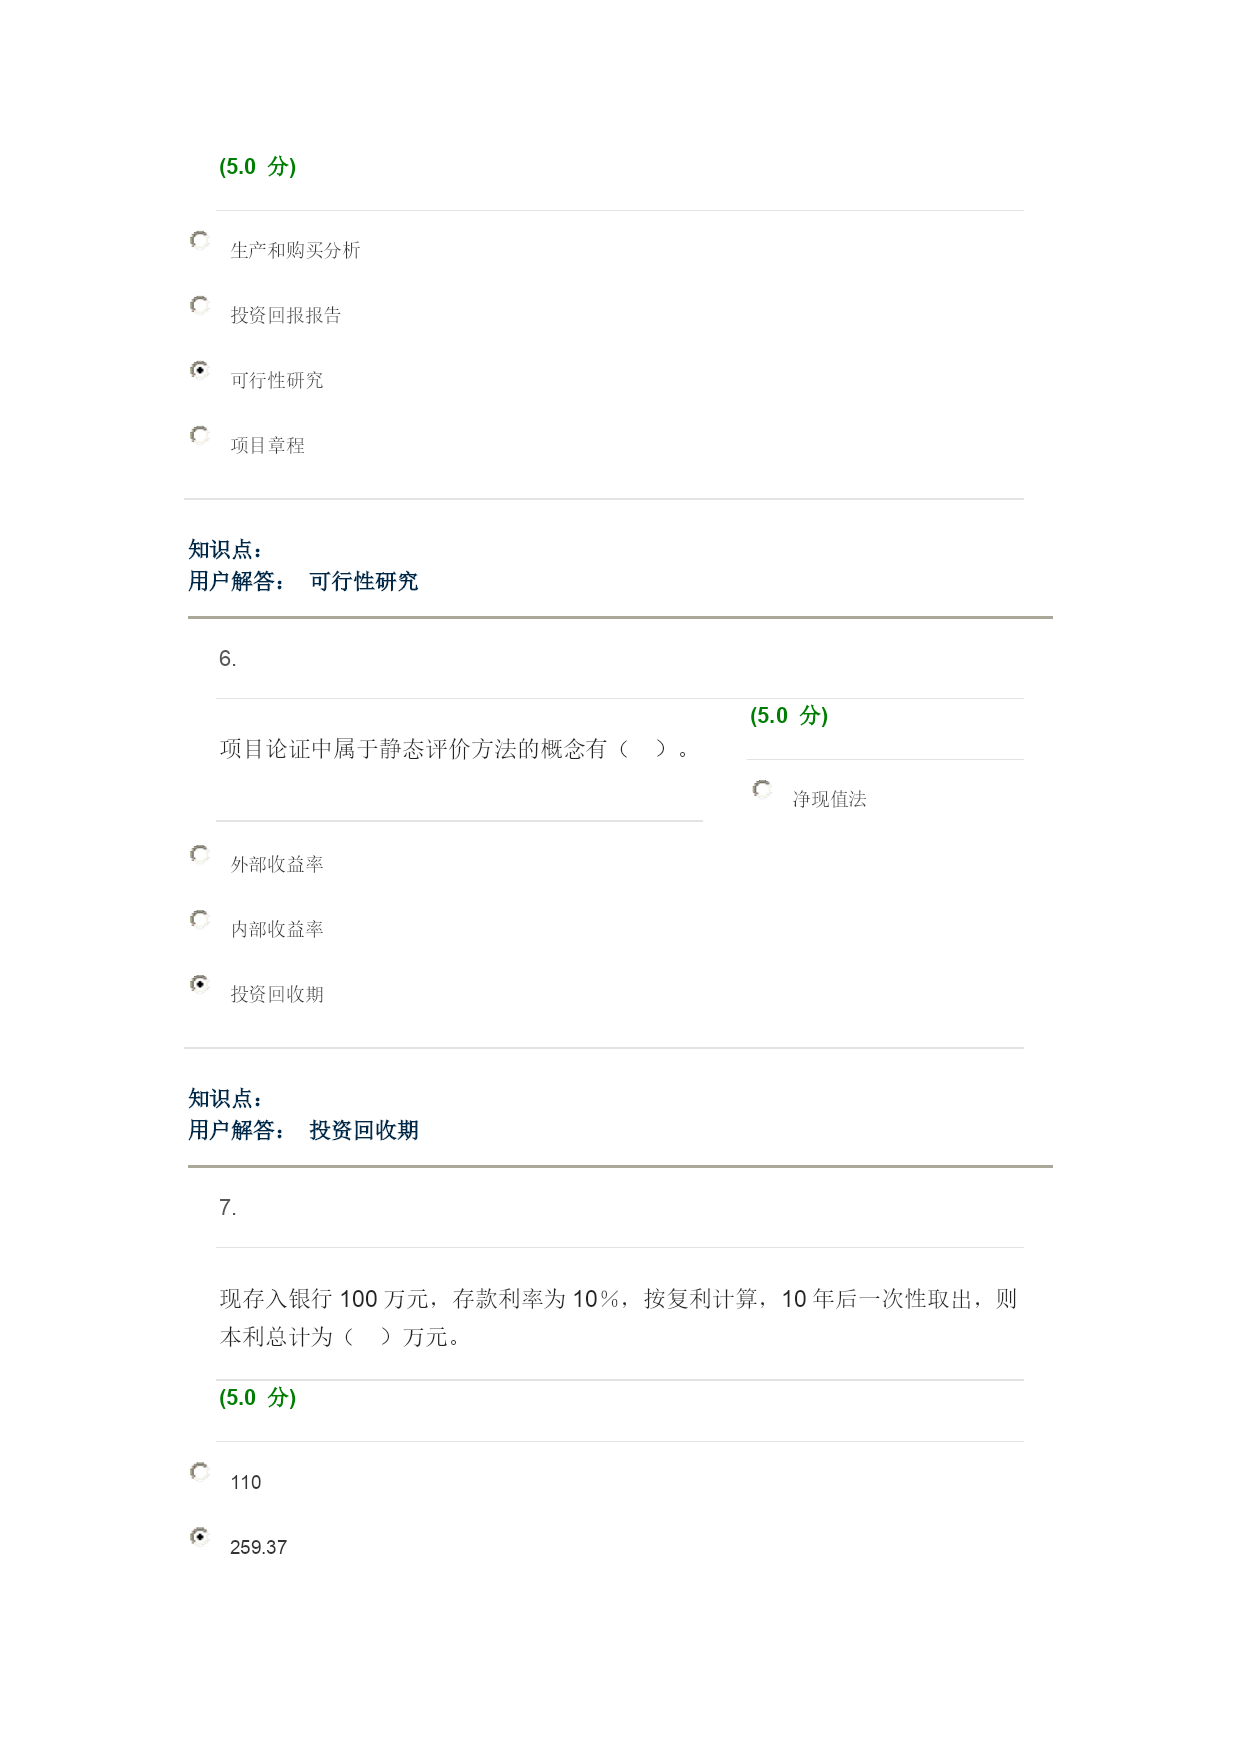Click the 259.37 answer radio button
Viewport: 1241px width, 1754px height.
[200, 1537]
